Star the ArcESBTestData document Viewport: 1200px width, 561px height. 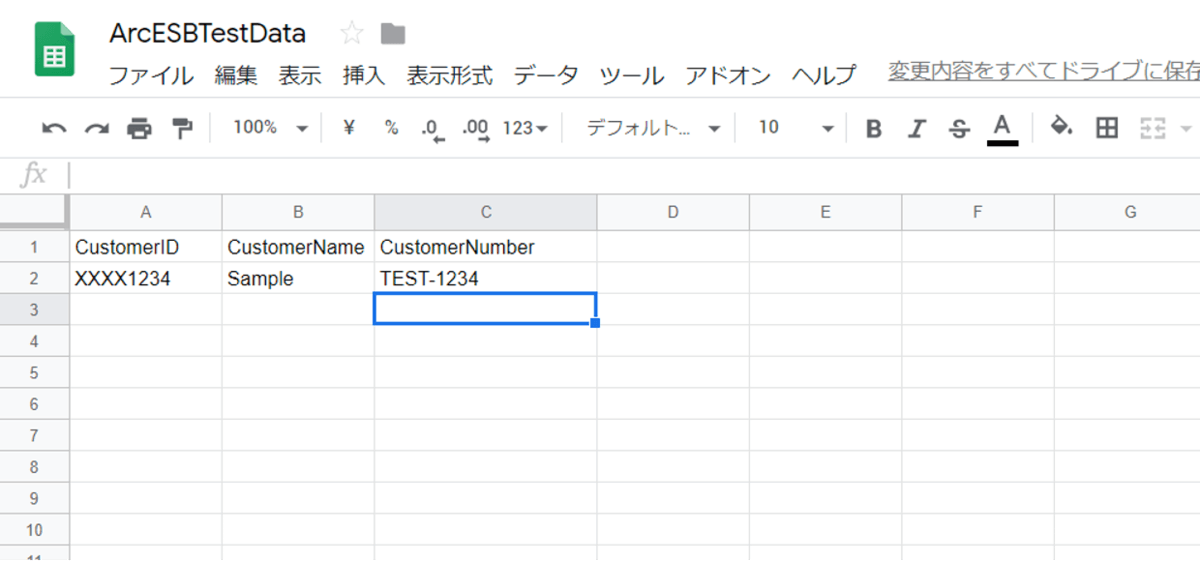351,34
